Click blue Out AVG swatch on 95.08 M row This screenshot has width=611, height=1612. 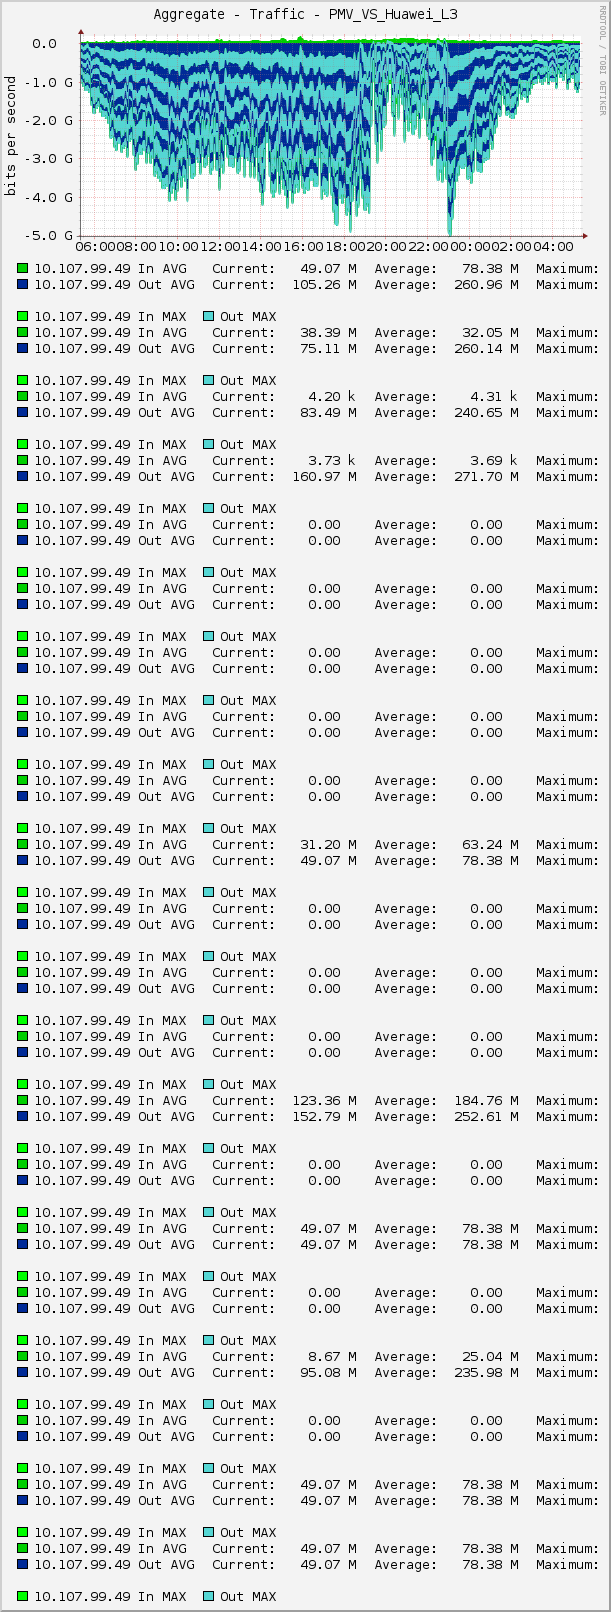pos(22,1372)
